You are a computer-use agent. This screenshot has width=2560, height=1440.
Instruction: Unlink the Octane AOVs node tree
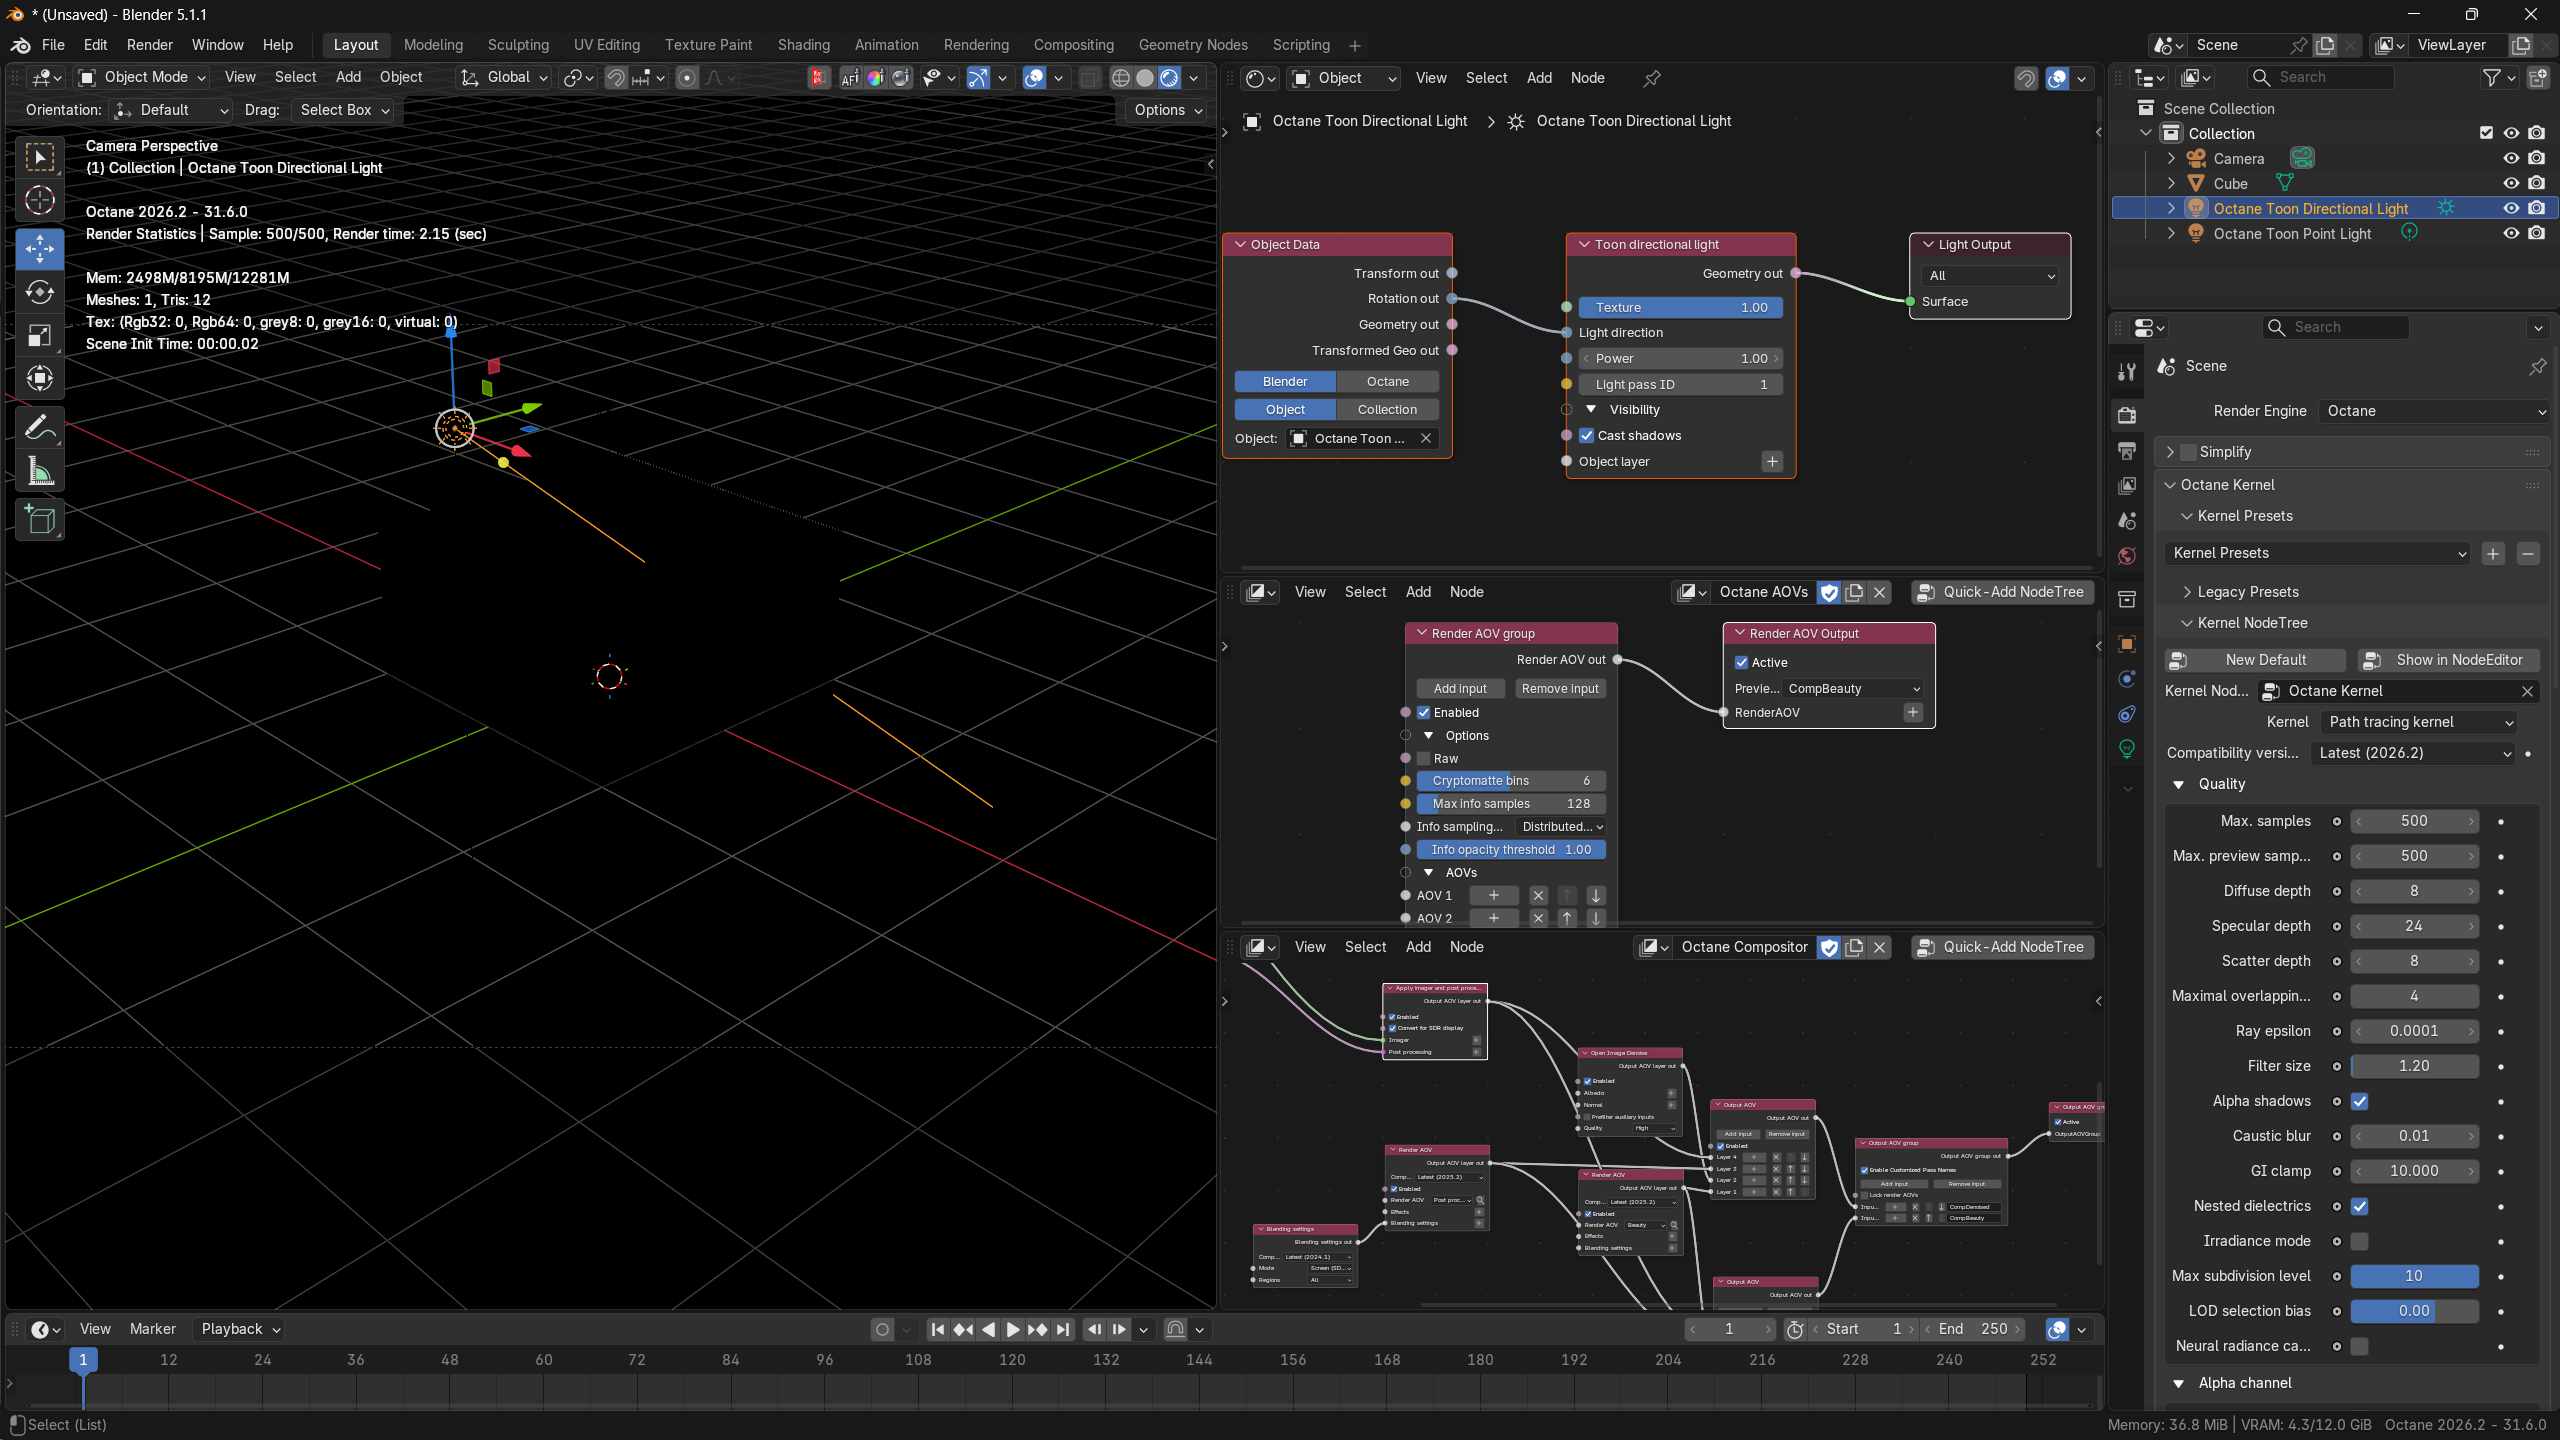(x=1879, y=592)
